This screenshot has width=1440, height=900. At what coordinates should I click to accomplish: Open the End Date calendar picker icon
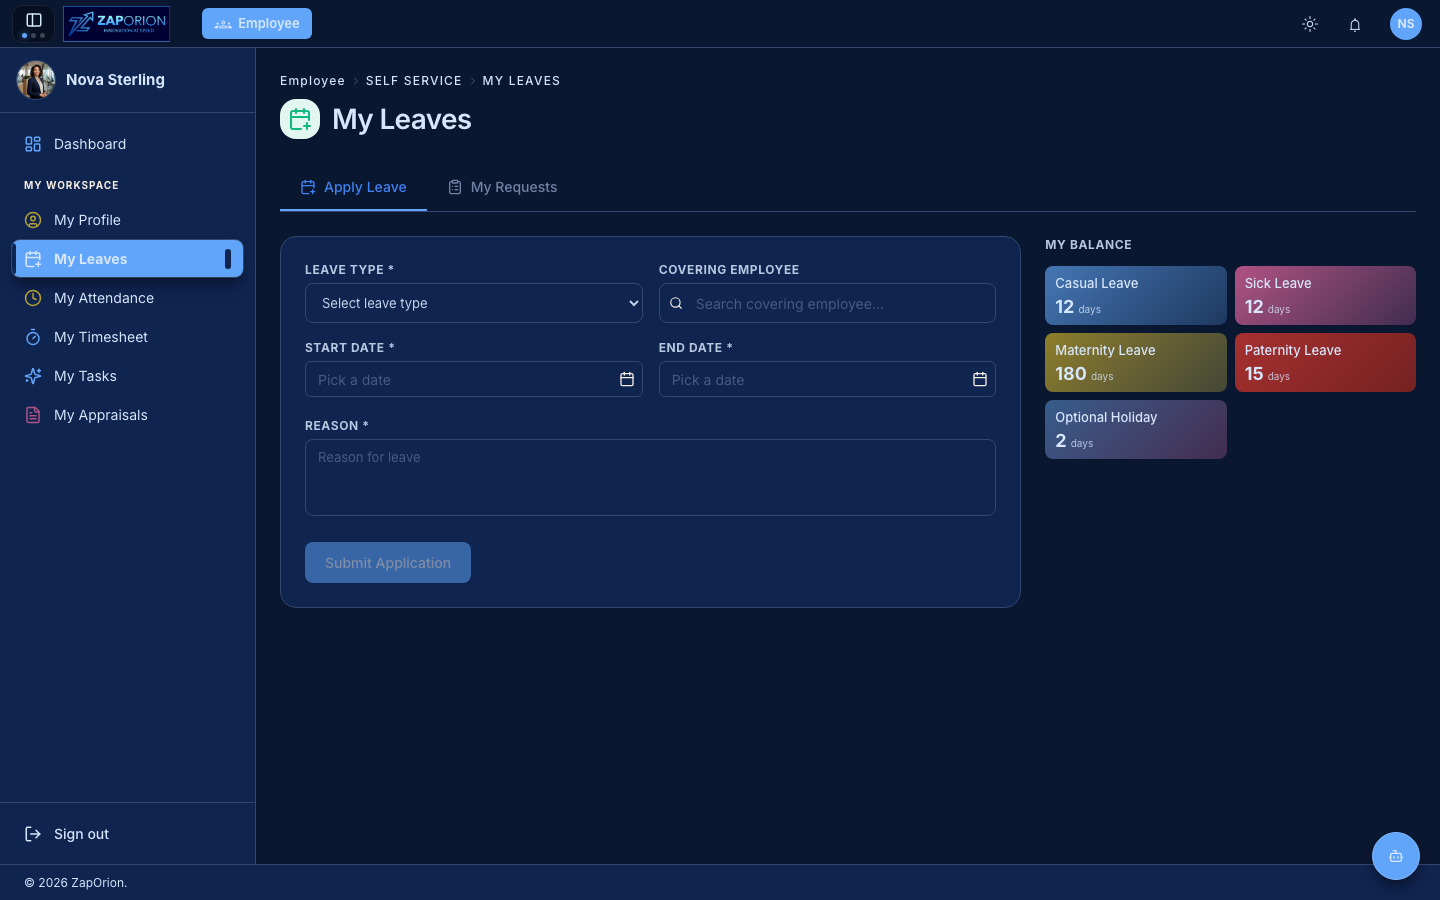980,379
